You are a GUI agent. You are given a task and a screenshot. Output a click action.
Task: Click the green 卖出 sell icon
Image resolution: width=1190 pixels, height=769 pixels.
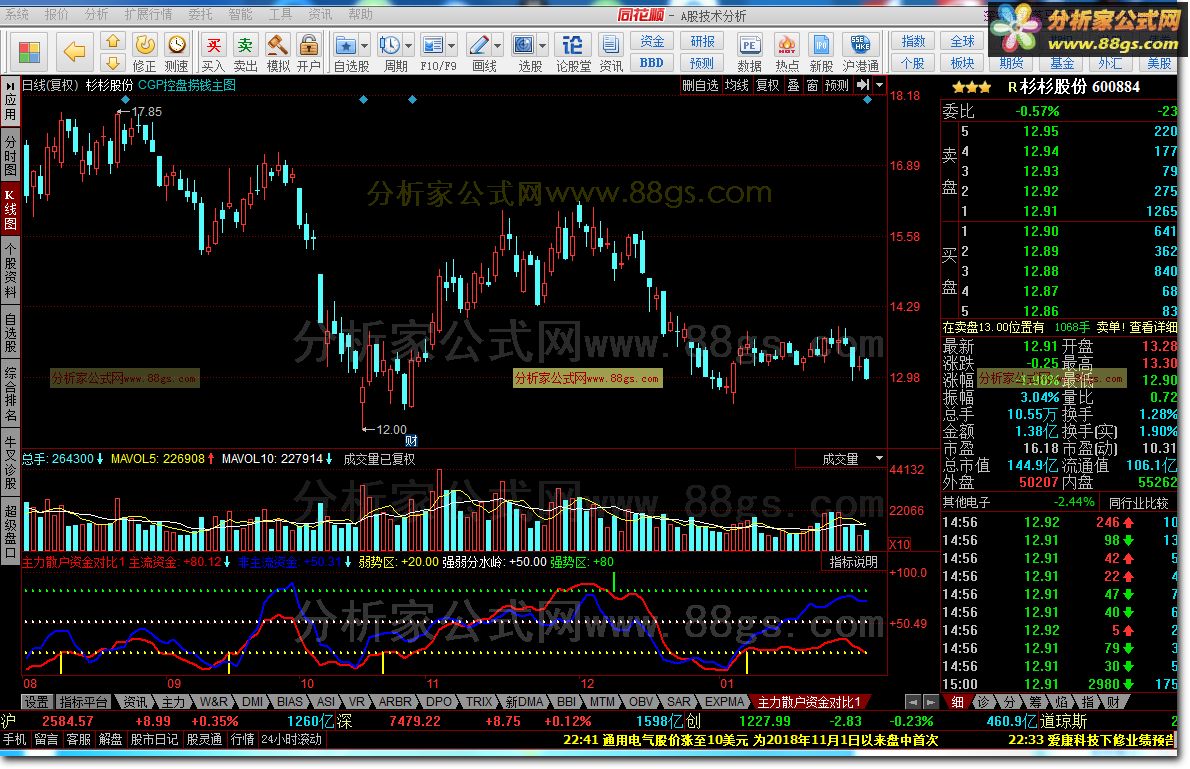click(245, 46)
